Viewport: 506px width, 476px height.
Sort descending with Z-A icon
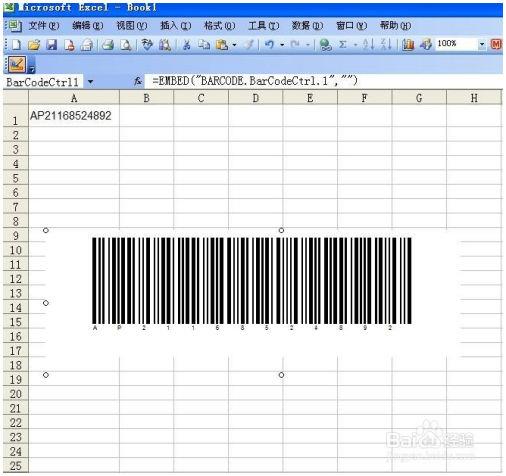click(x=386, y=44)
